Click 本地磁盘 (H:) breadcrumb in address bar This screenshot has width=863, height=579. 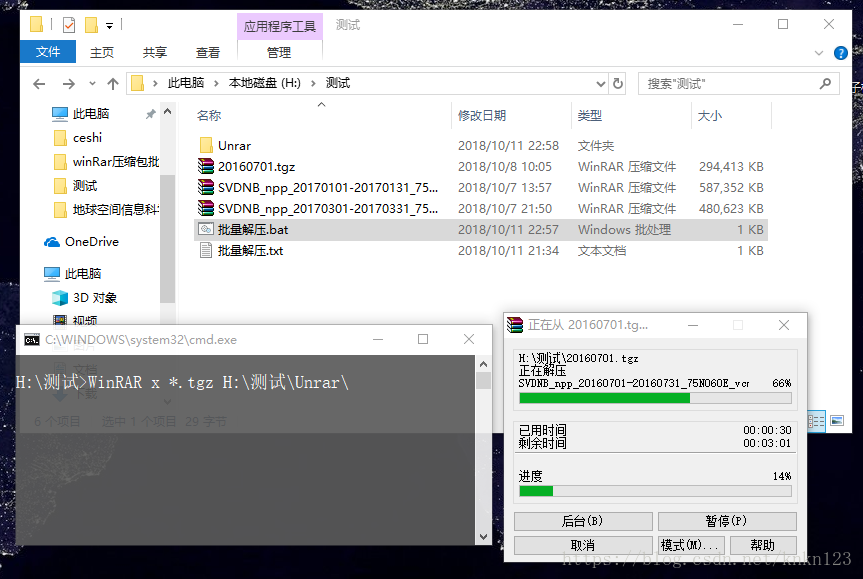click(x=265, y=83)
